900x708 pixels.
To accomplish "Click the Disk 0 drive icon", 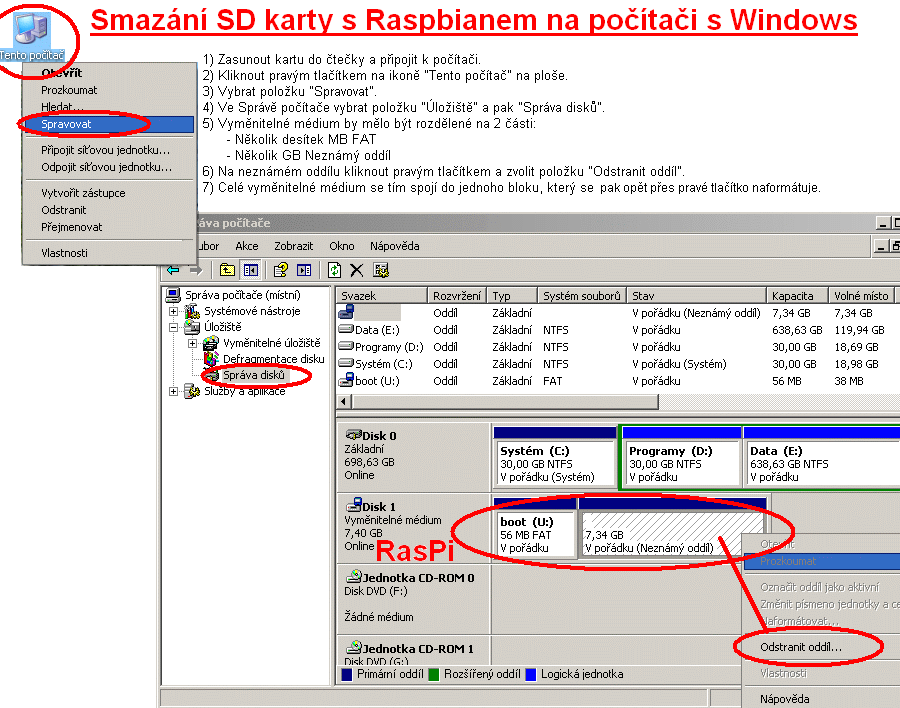I will (354, 435).
